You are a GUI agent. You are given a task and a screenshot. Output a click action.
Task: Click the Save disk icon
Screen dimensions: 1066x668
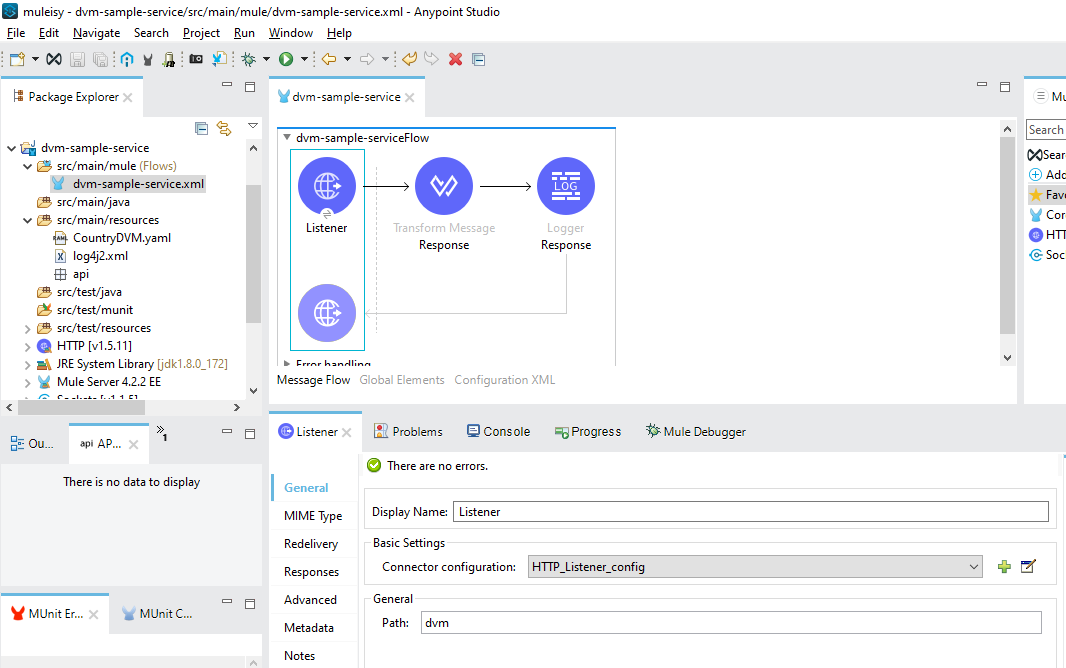tap(78, 59)
